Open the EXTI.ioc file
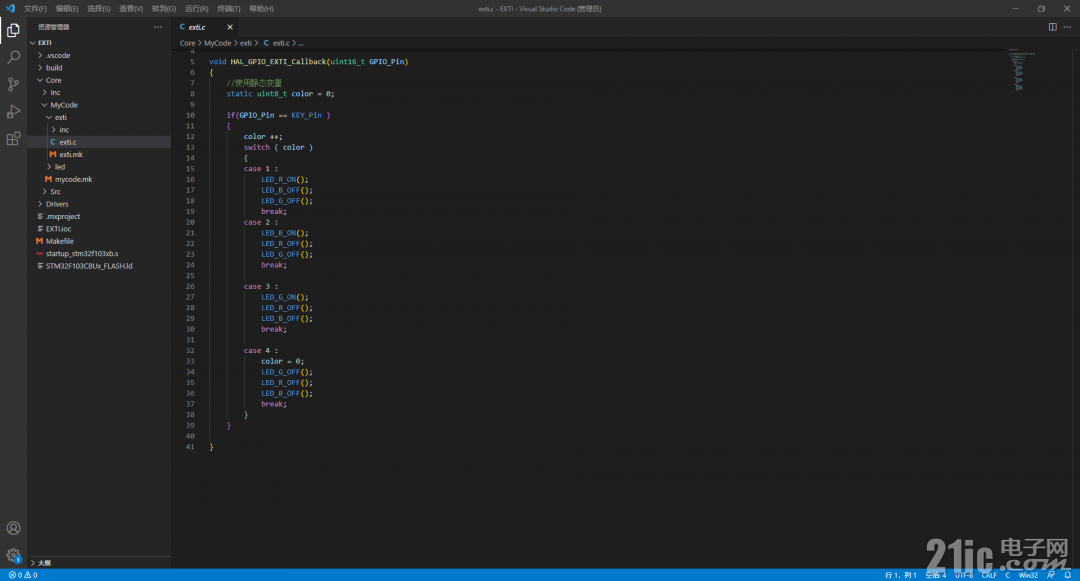1080x581 pixels. (x=99, y=229)
